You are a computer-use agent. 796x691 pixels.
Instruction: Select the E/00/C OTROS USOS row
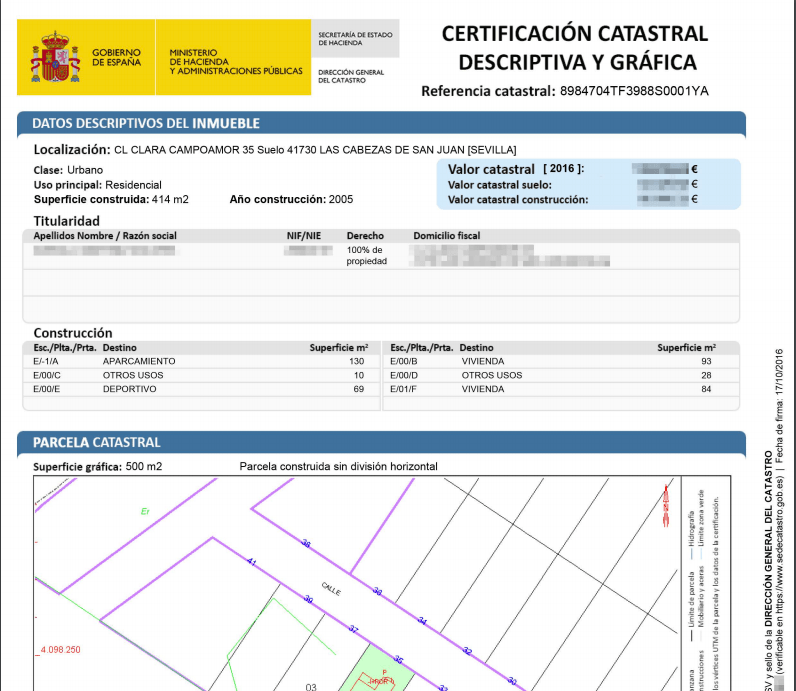[x=202, y=375]
